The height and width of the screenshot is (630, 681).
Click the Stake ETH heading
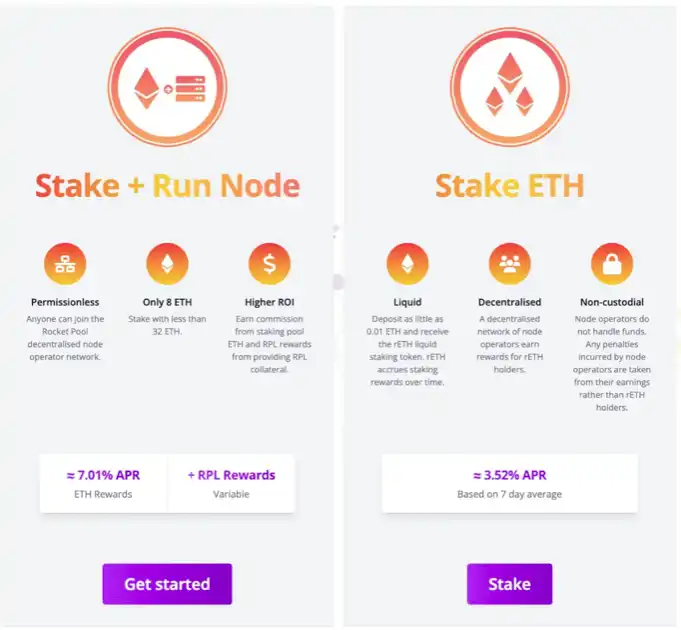click(x=509, y=186)
